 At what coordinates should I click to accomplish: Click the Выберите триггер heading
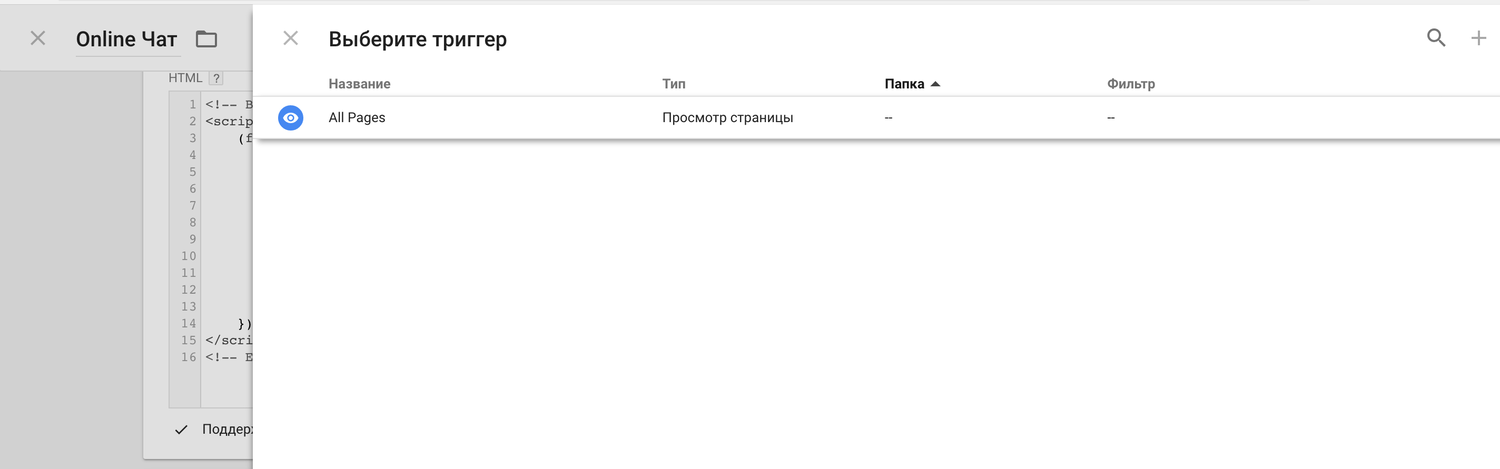tap(417, 39)
